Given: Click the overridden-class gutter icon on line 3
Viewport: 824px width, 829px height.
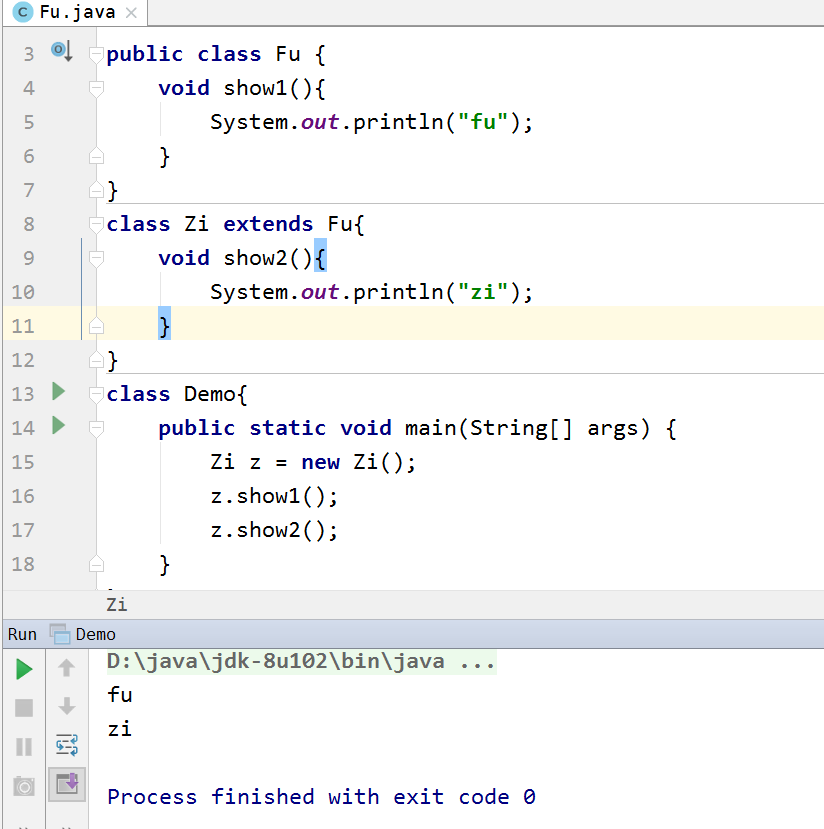Looking at the screenshot, I should tap(62, 51).
